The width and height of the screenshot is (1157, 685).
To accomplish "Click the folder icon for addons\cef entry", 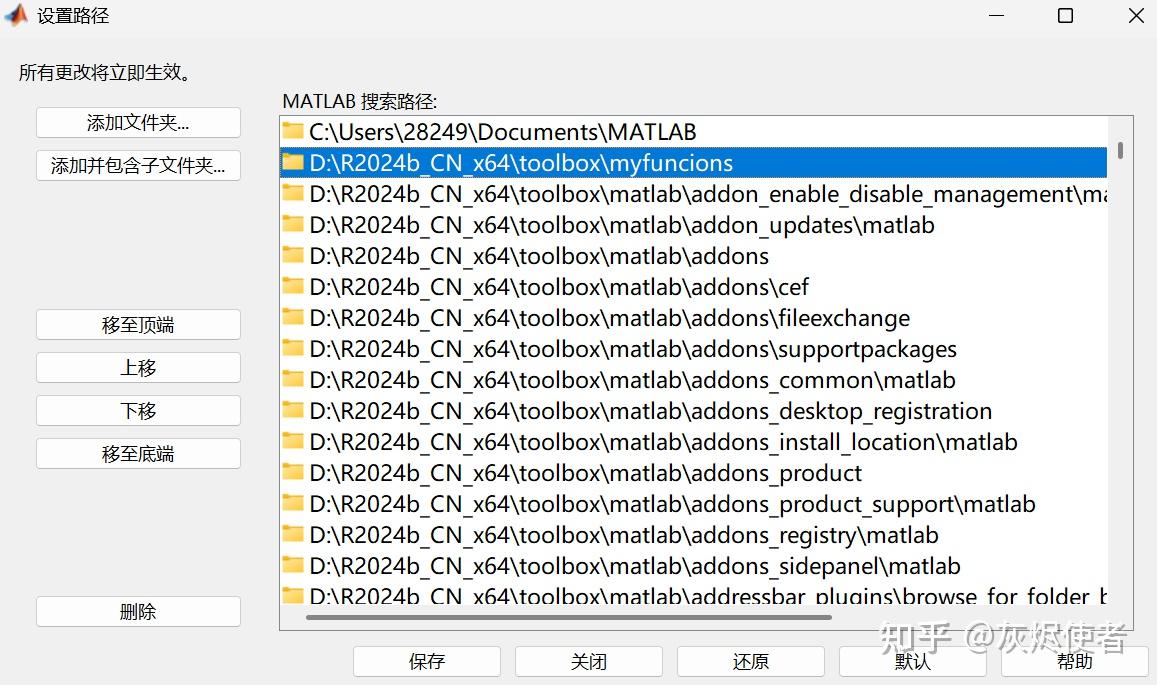I will 293,286.
